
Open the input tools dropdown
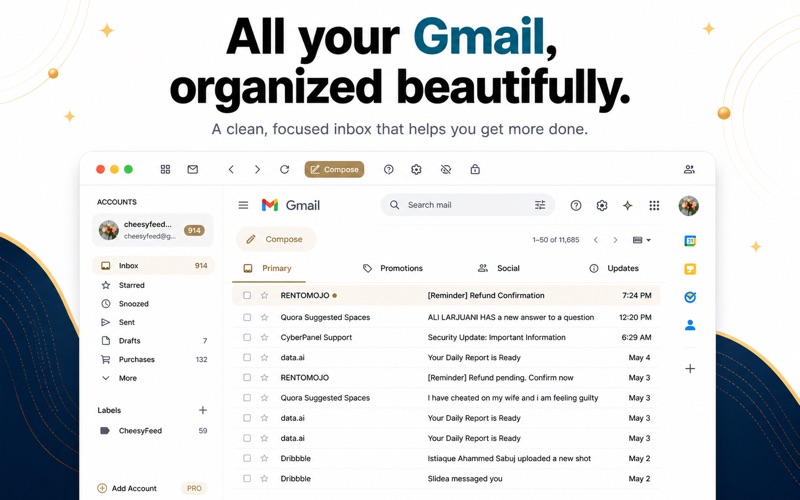click(x=642, y=240)
